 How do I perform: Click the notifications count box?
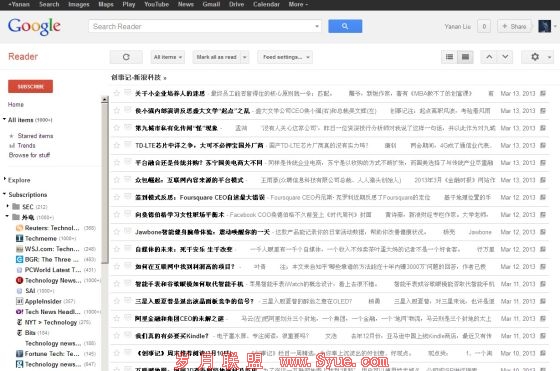pyautogui.click(x=484, y=26)
